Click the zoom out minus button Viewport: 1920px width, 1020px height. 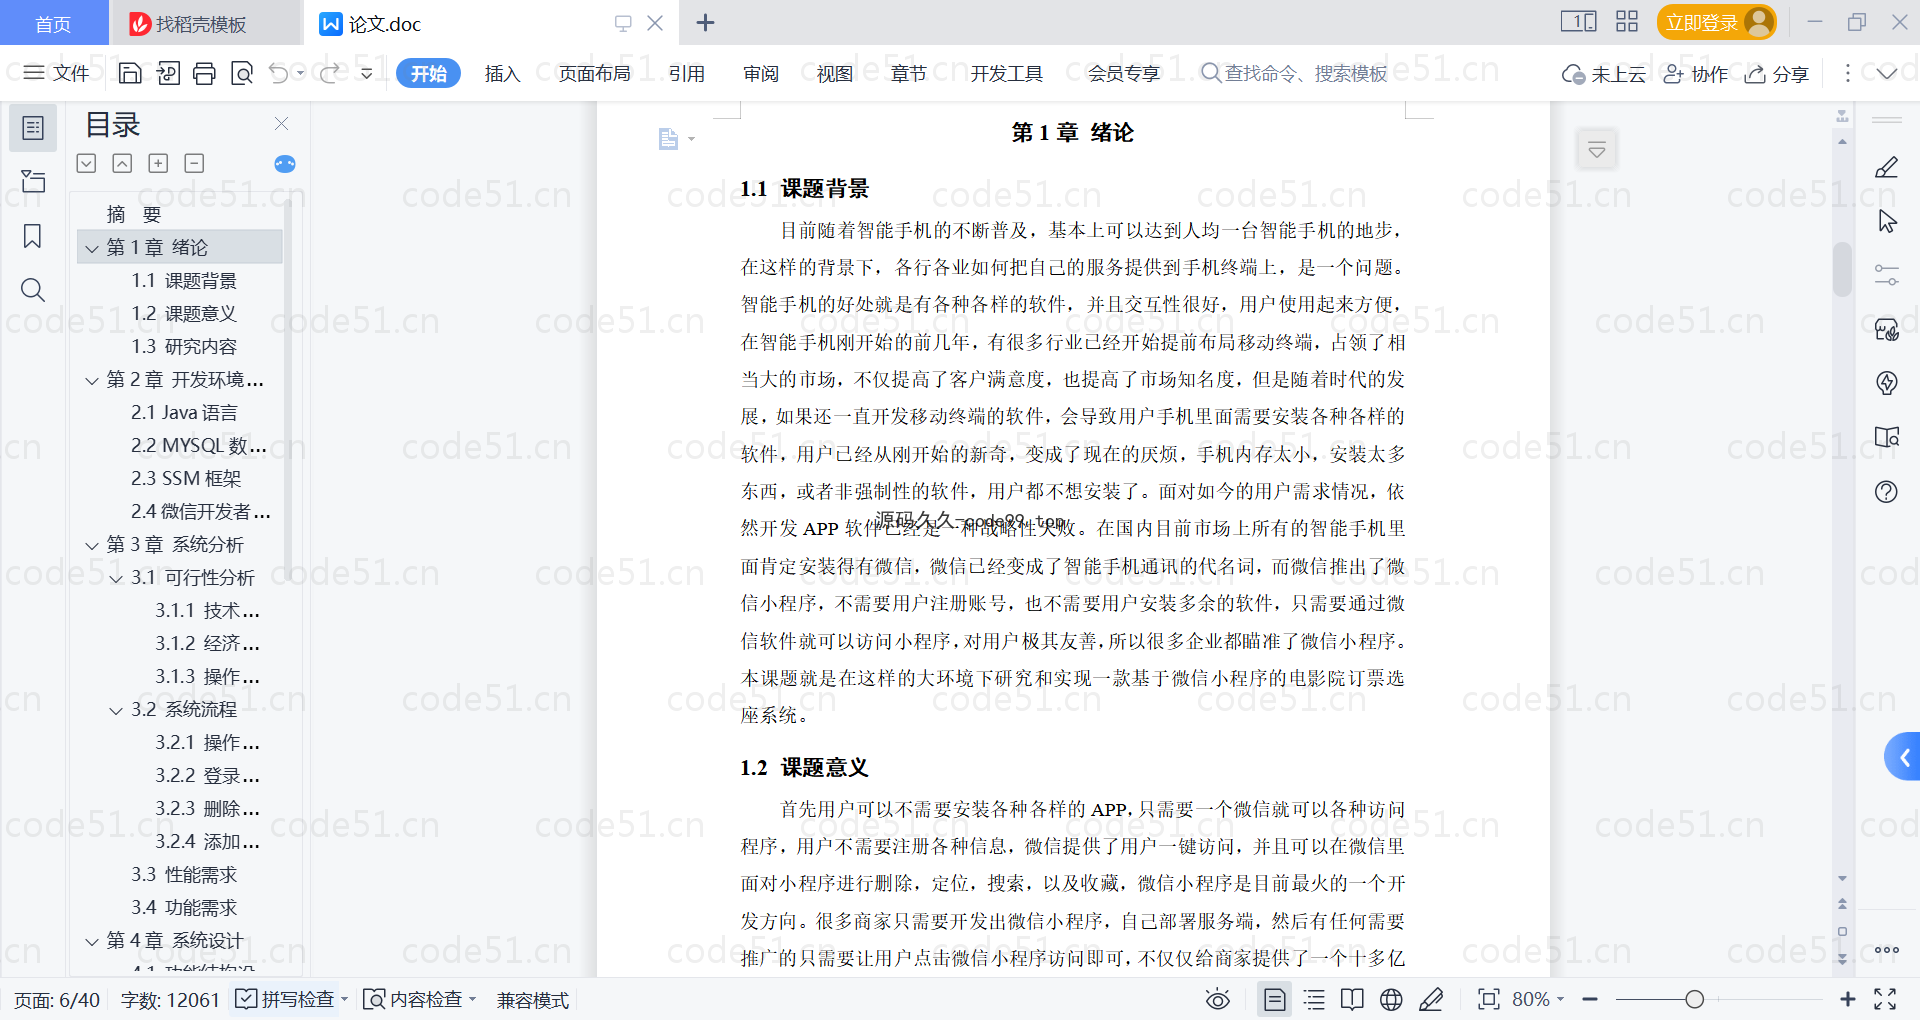tap(1590, 999)
